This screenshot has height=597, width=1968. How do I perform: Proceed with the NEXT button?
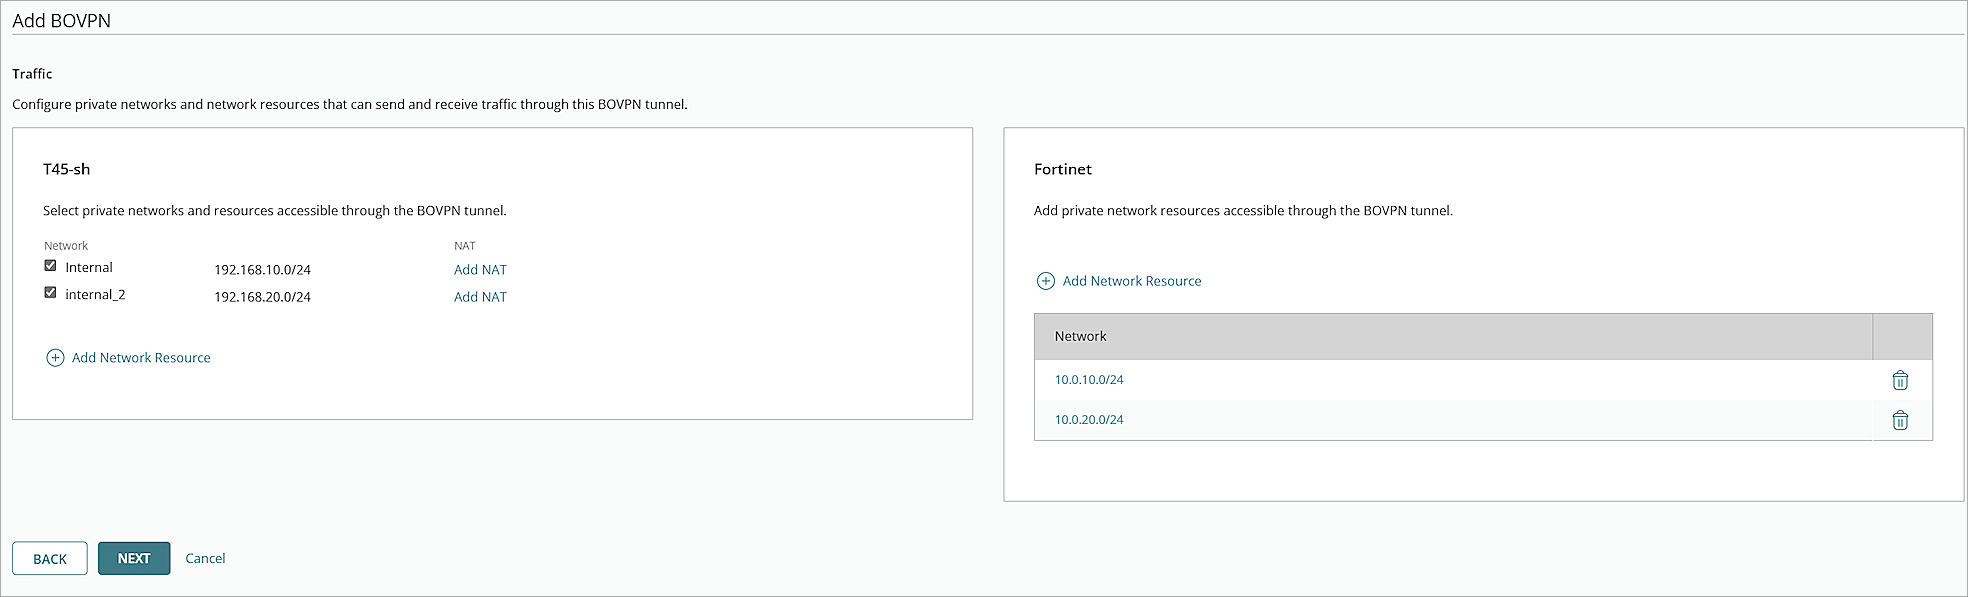134,559
